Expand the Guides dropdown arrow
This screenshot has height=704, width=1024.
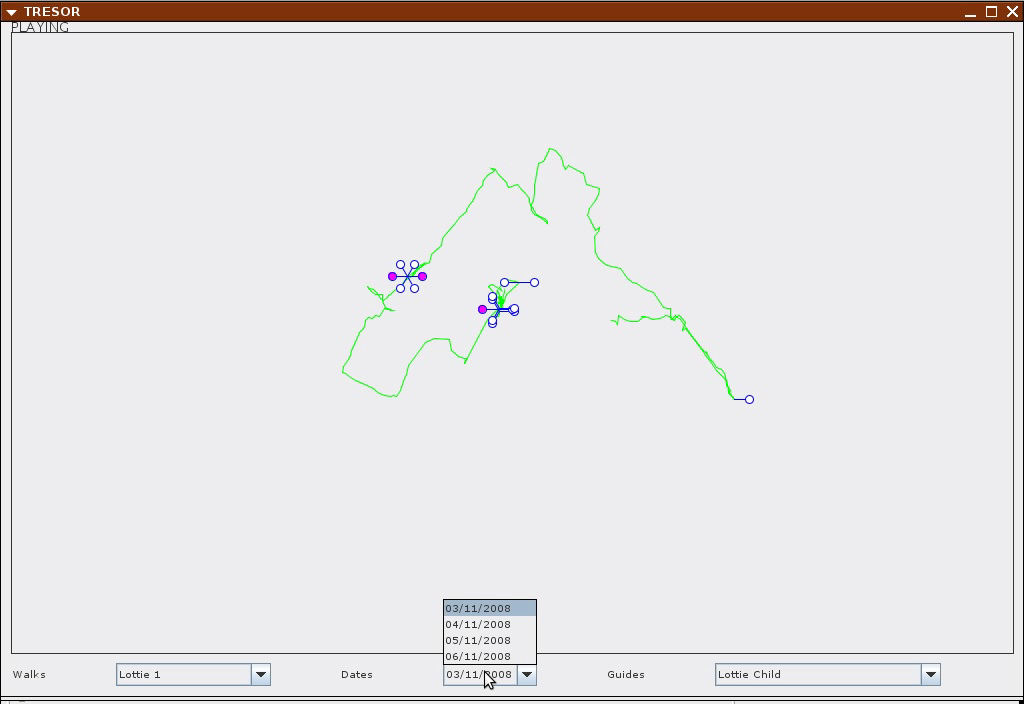(x=931, y=675)
